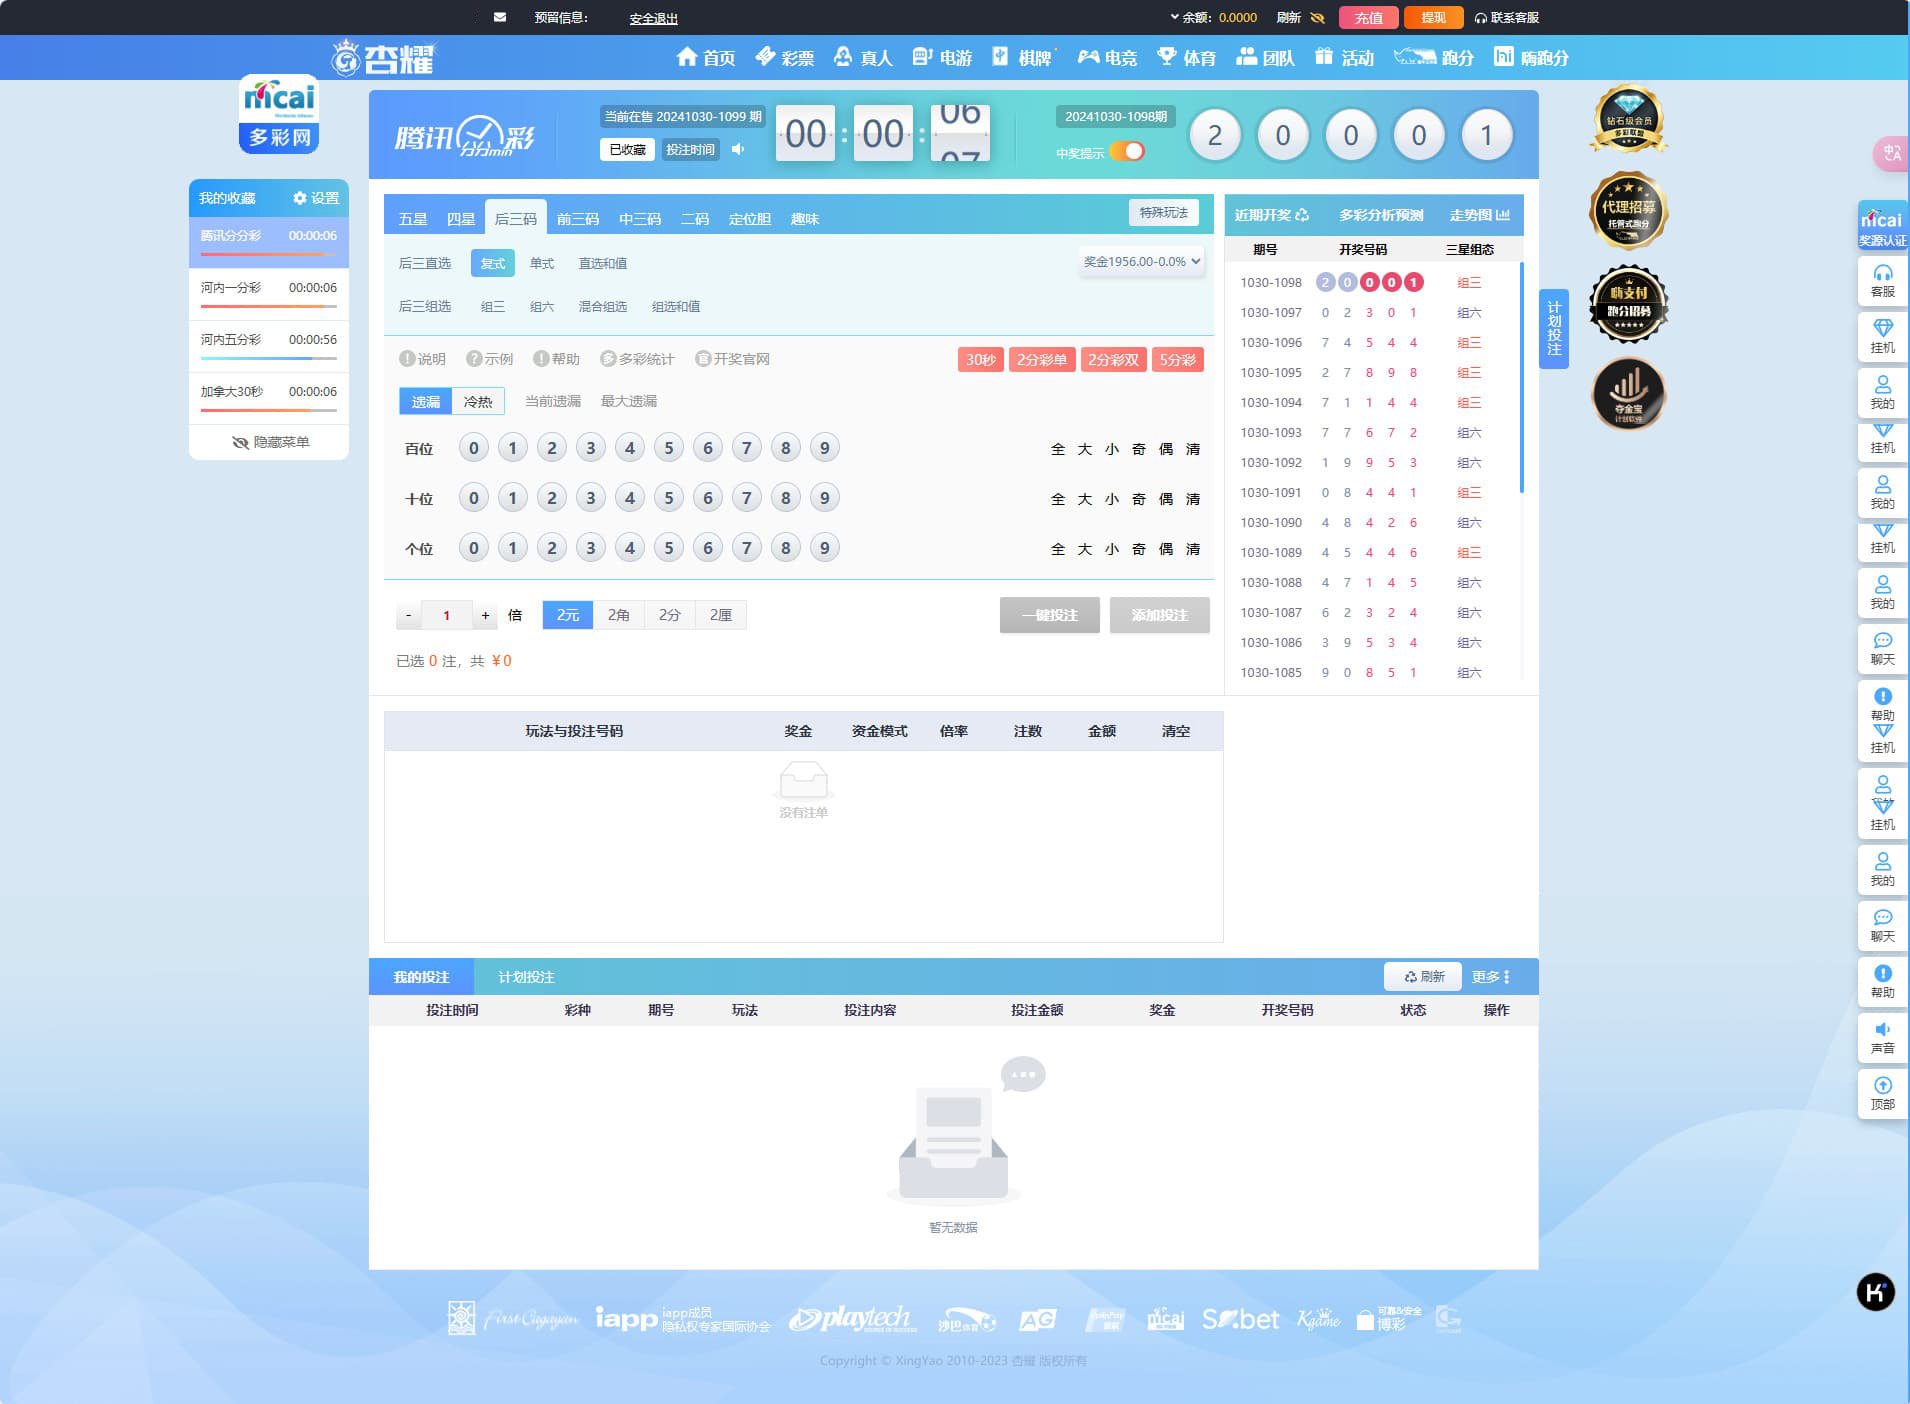Select the 2角 amount unit option
The height and width of the screenshot is (1404, 1910).
click(618, 615)
